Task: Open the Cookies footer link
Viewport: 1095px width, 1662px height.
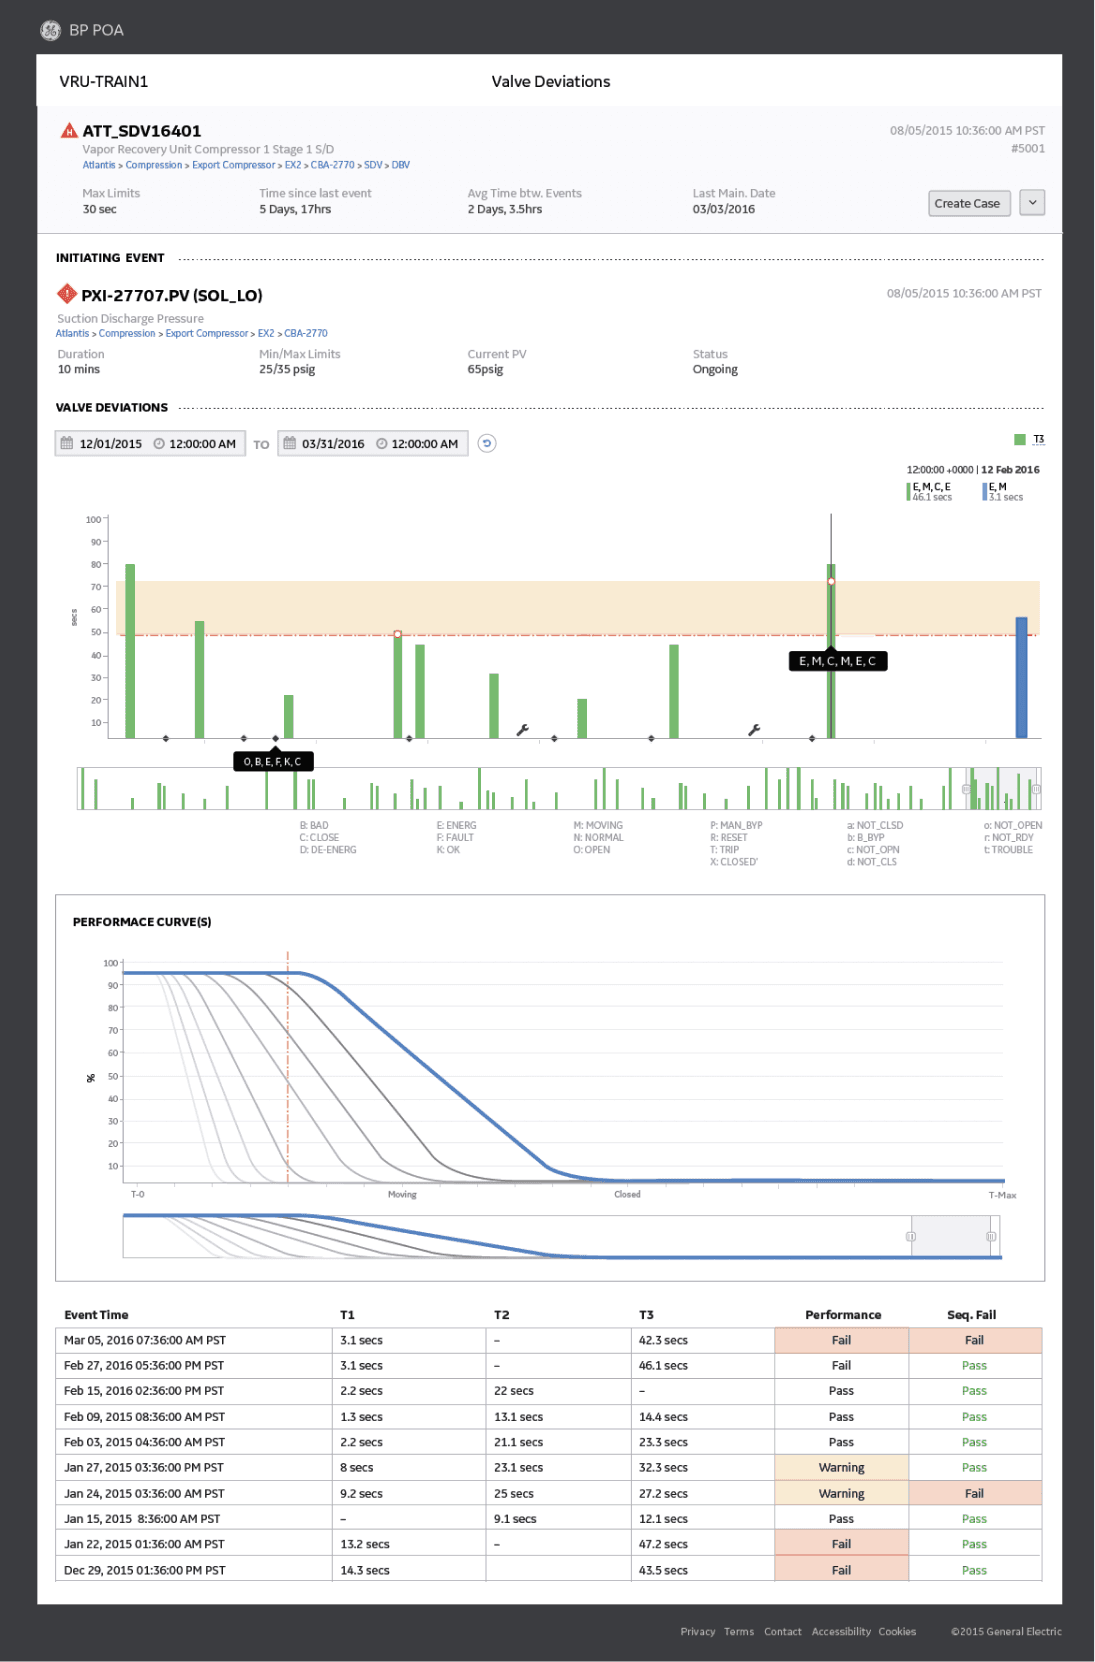Action: tap(898, 1631)
